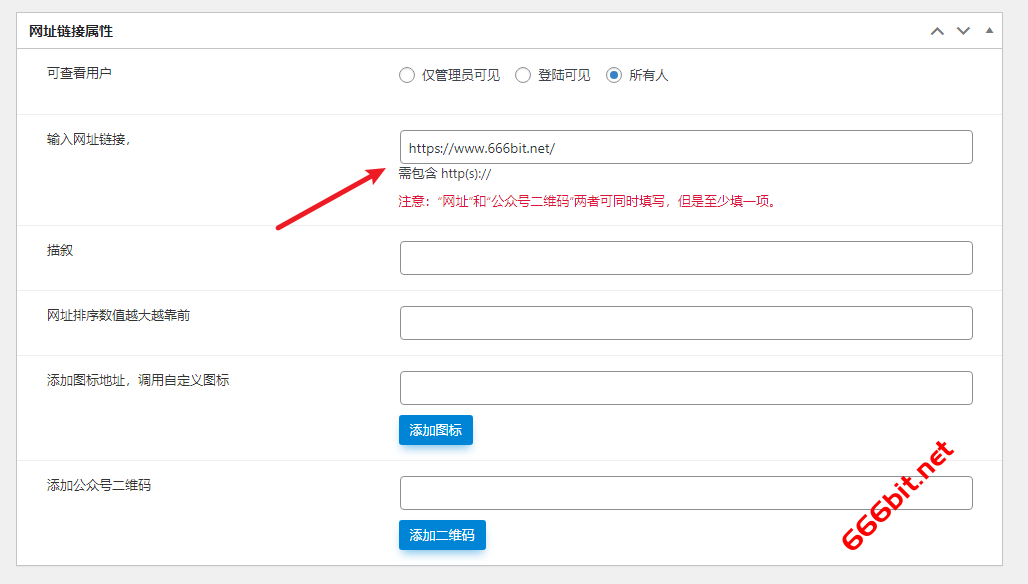Click the 网址排序 sort value input
This screenshot has width=1028, height=584.
[x=685, y=323]
